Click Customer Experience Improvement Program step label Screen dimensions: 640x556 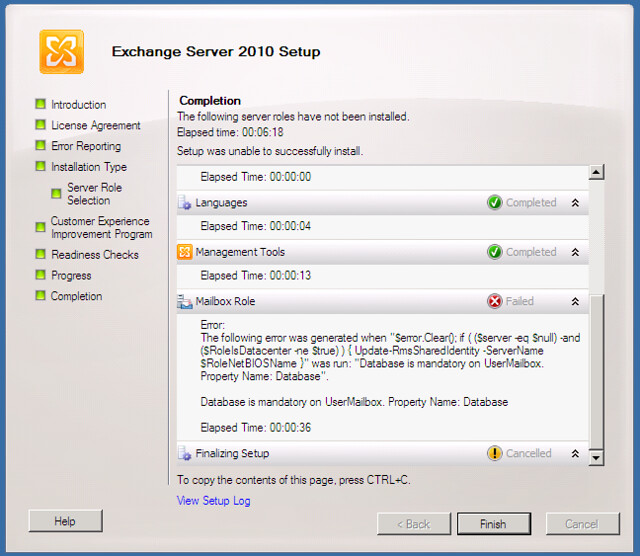(x=102, y=227)
